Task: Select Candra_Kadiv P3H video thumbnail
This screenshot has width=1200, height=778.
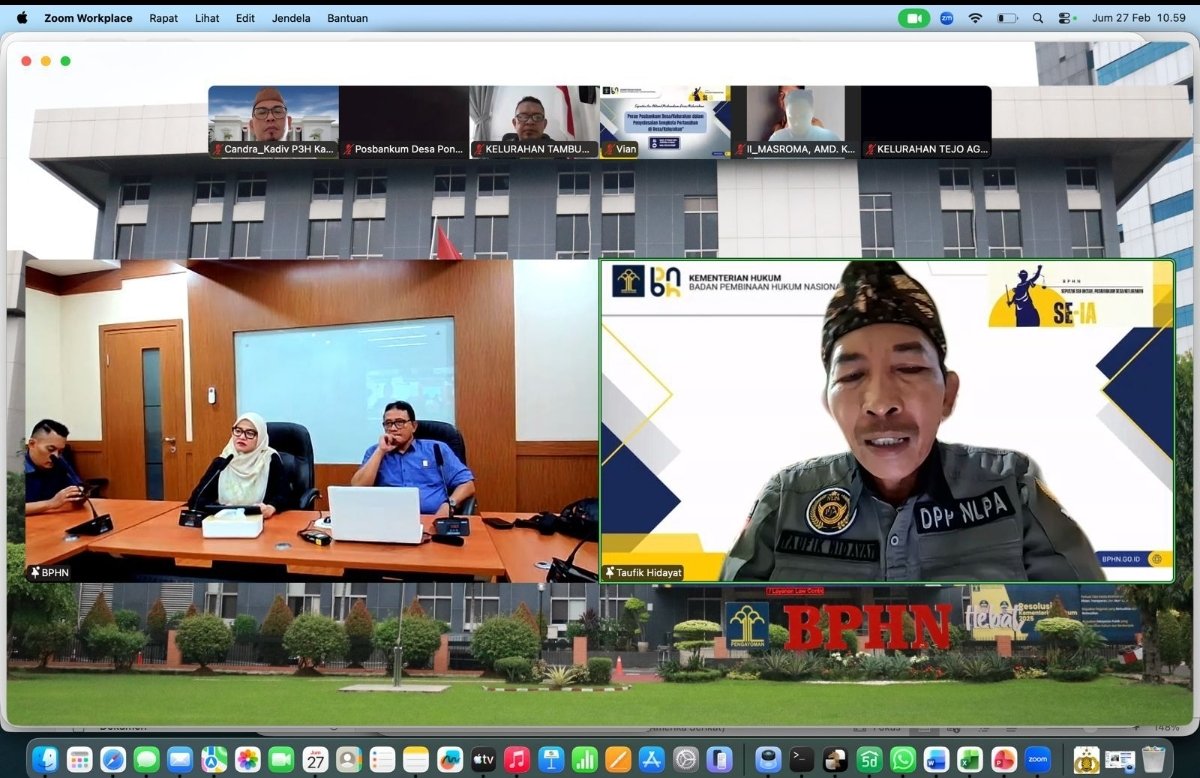Action: click(x=273, y=122)
